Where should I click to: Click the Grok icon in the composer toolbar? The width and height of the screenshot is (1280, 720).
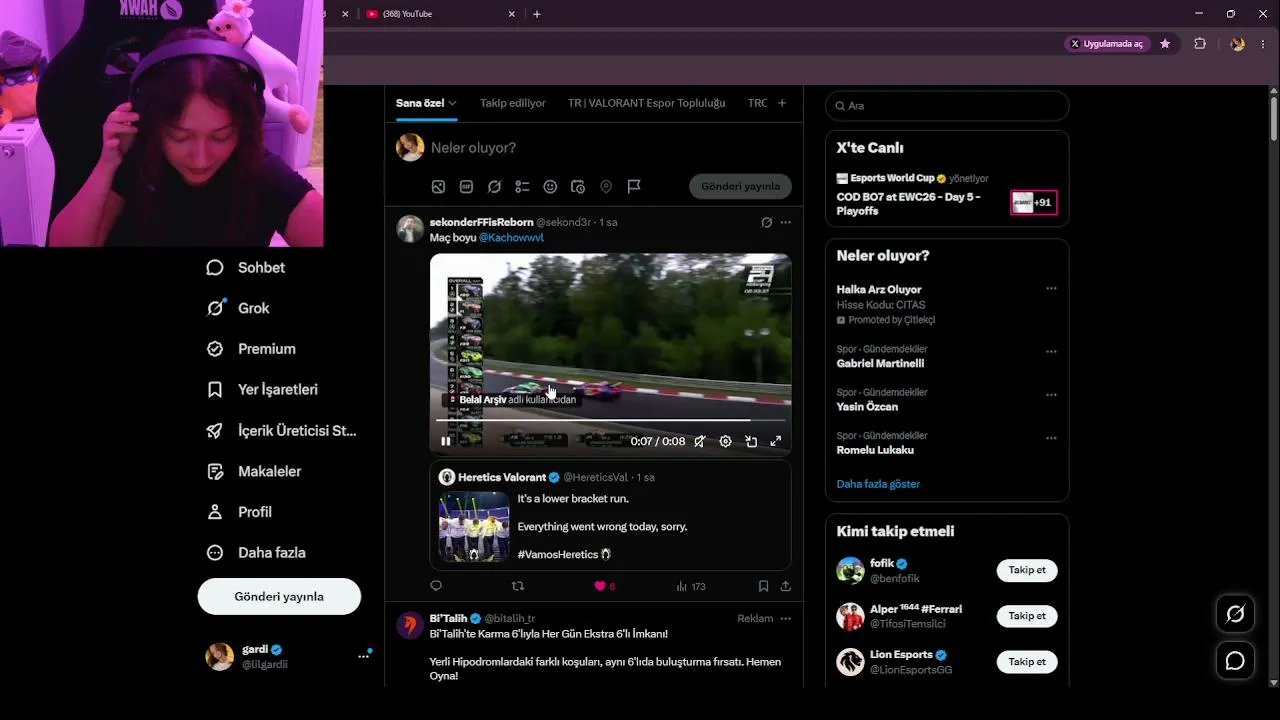[x=494, y=187]
